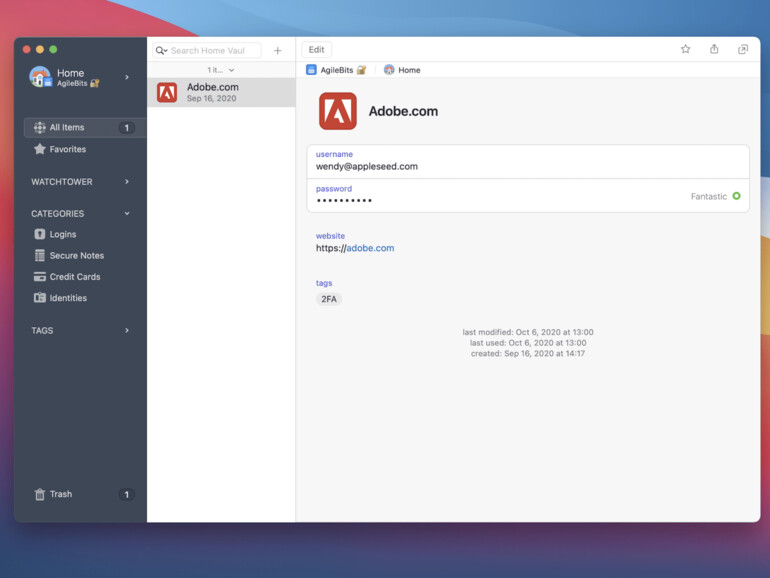This screenshot has height=578, width=770.
Task: Click the Home vault icon in breadcrumb
Action: [389, 70]
